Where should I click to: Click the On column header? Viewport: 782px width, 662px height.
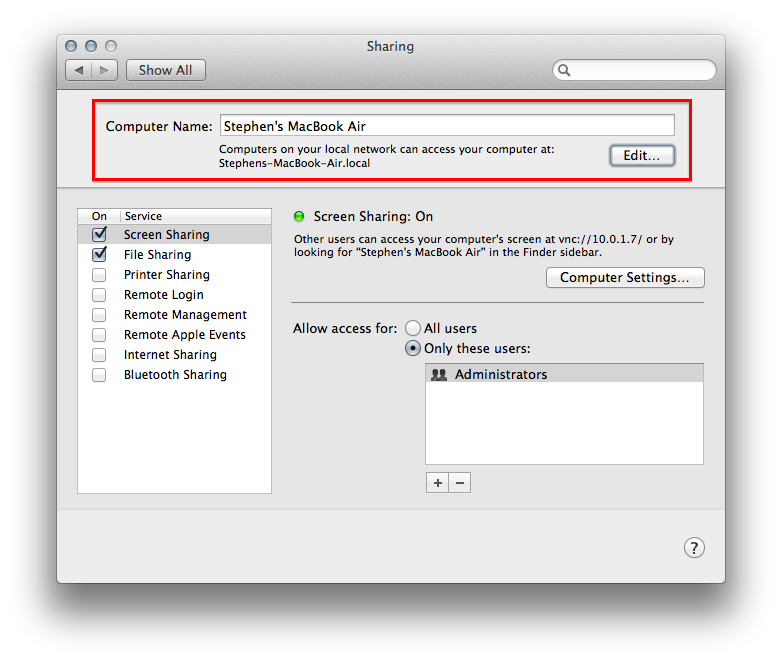99,216
